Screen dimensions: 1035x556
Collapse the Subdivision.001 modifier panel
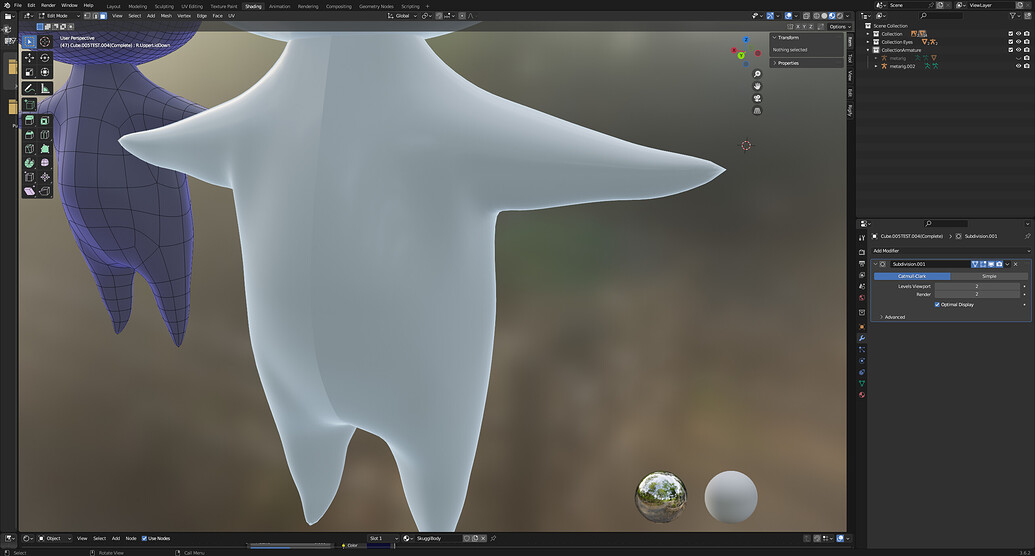pos(875,264)
